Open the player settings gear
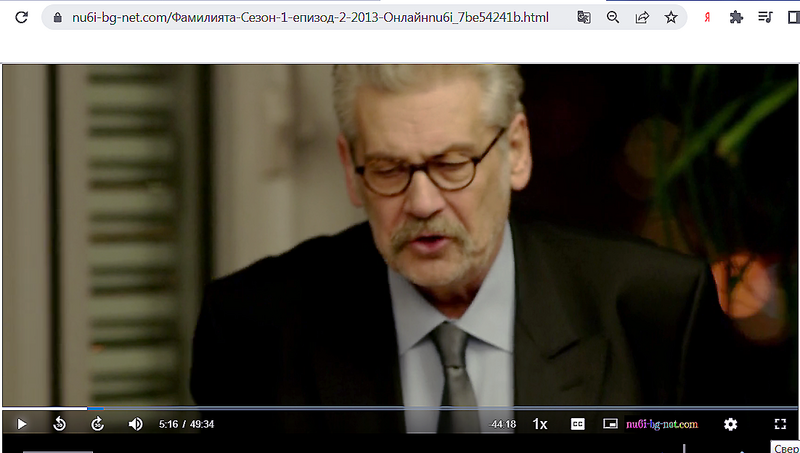Screen dimensions: 800x453 coord(731,424)
